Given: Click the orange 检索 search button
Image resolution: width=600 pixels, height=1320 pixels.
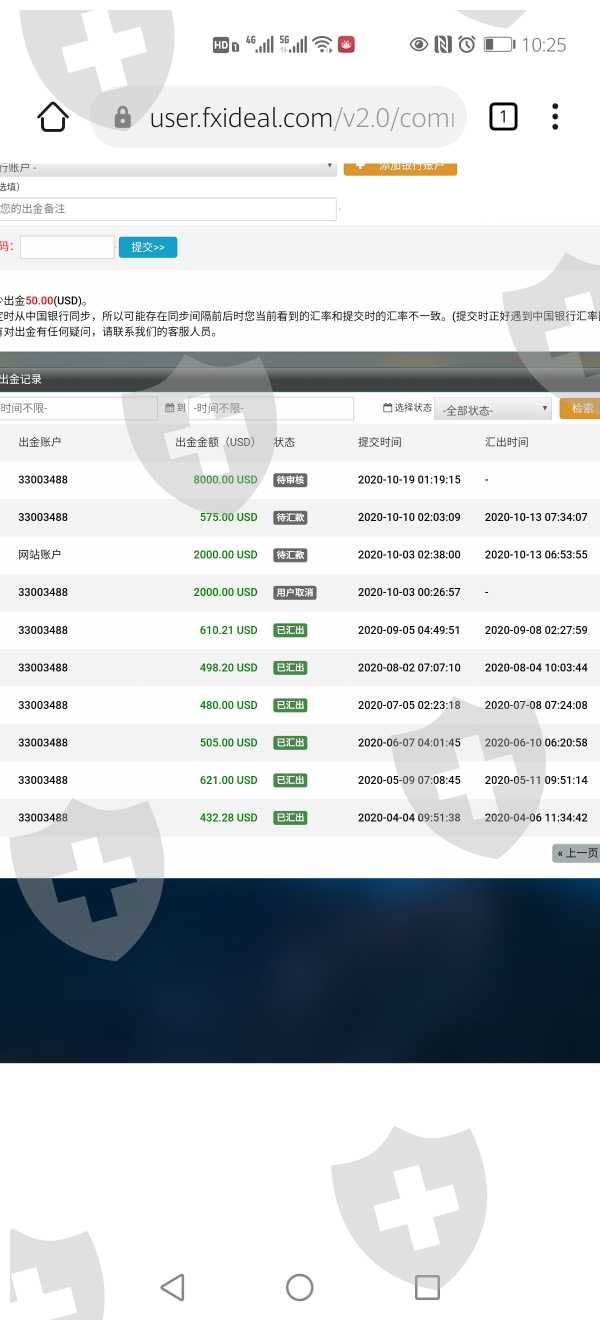Looking at the screenshot, I should (580, 408).
